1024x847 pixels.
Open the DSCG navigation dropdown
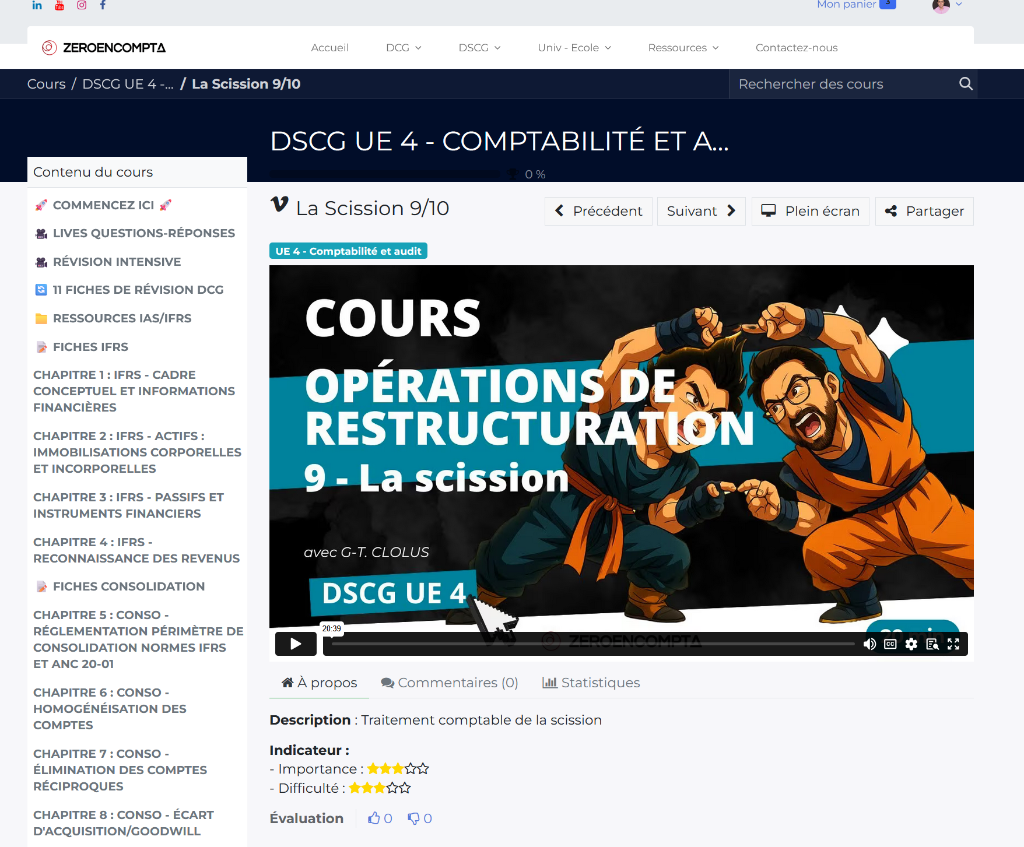(479, 47)
